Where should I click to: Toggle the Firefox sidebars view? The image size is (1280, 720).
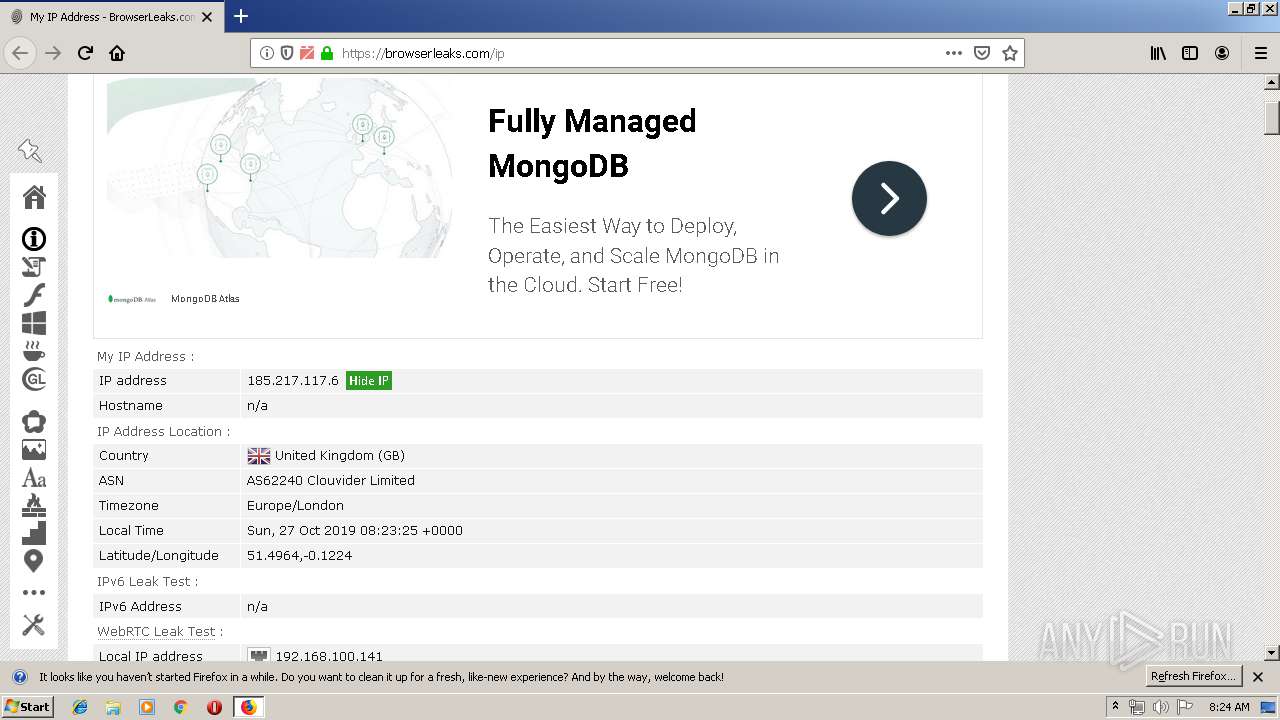point(1190,53)
